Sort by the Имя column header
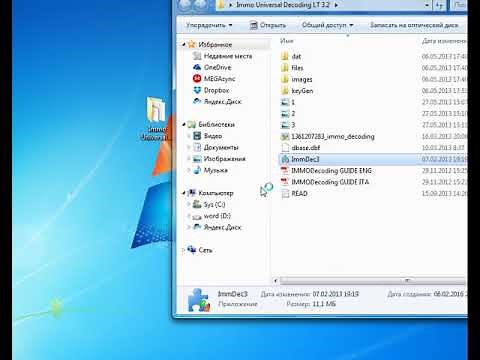 pos(287,41)
